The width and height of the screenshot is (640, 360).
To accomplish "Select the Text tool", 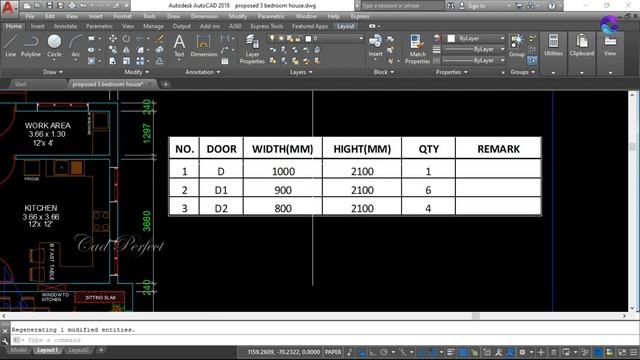I will pyautogui.click(x=179, y=46).
